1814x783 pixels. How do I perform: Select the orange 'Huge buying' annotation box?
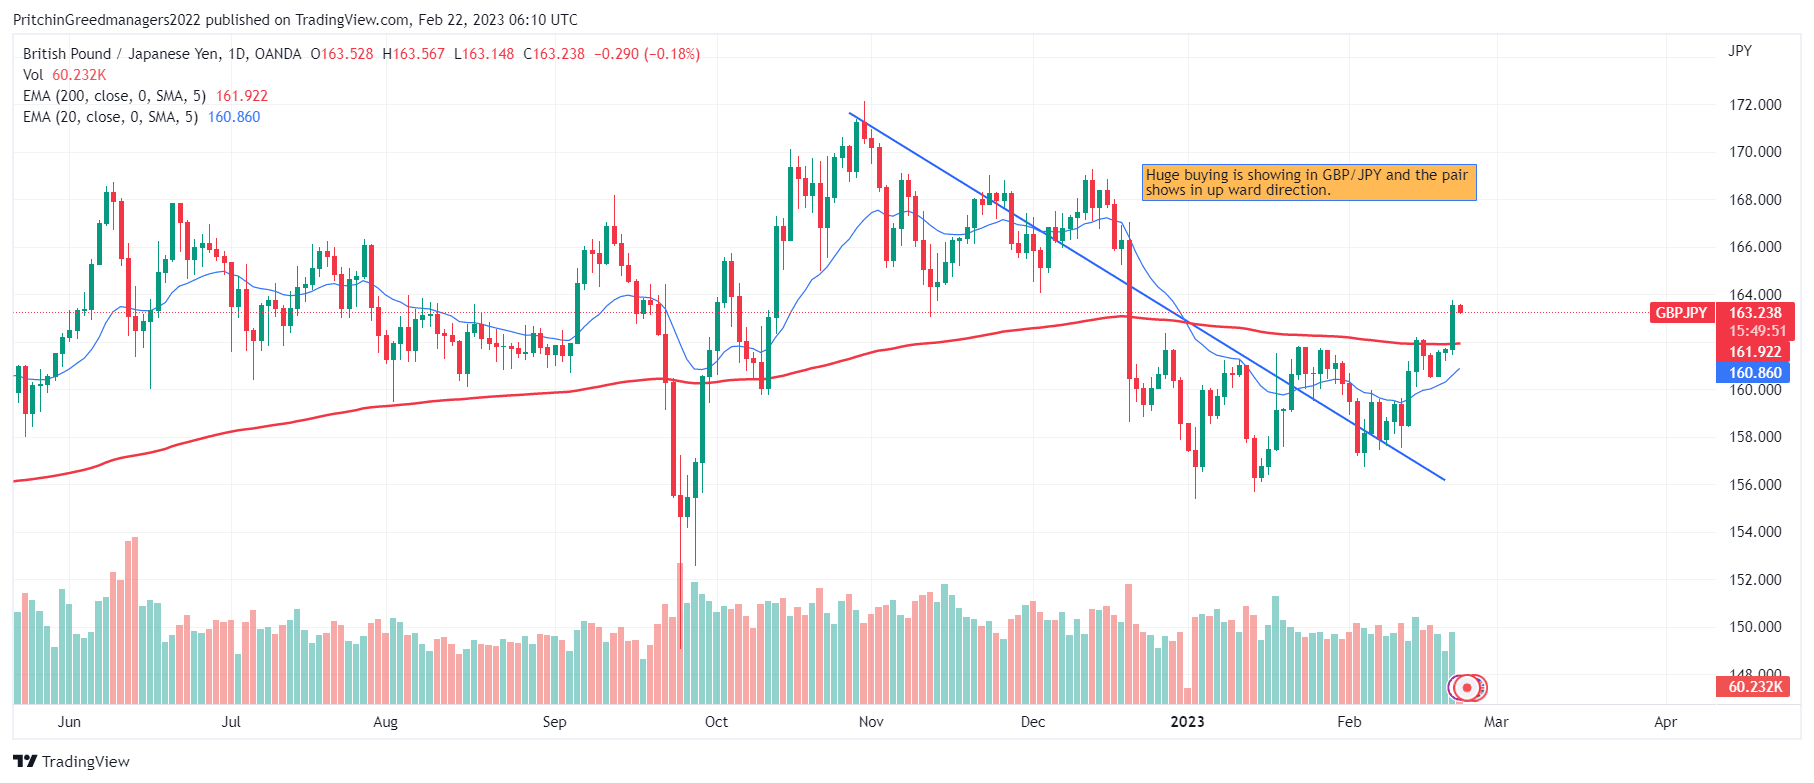(x=1309, y=182)
